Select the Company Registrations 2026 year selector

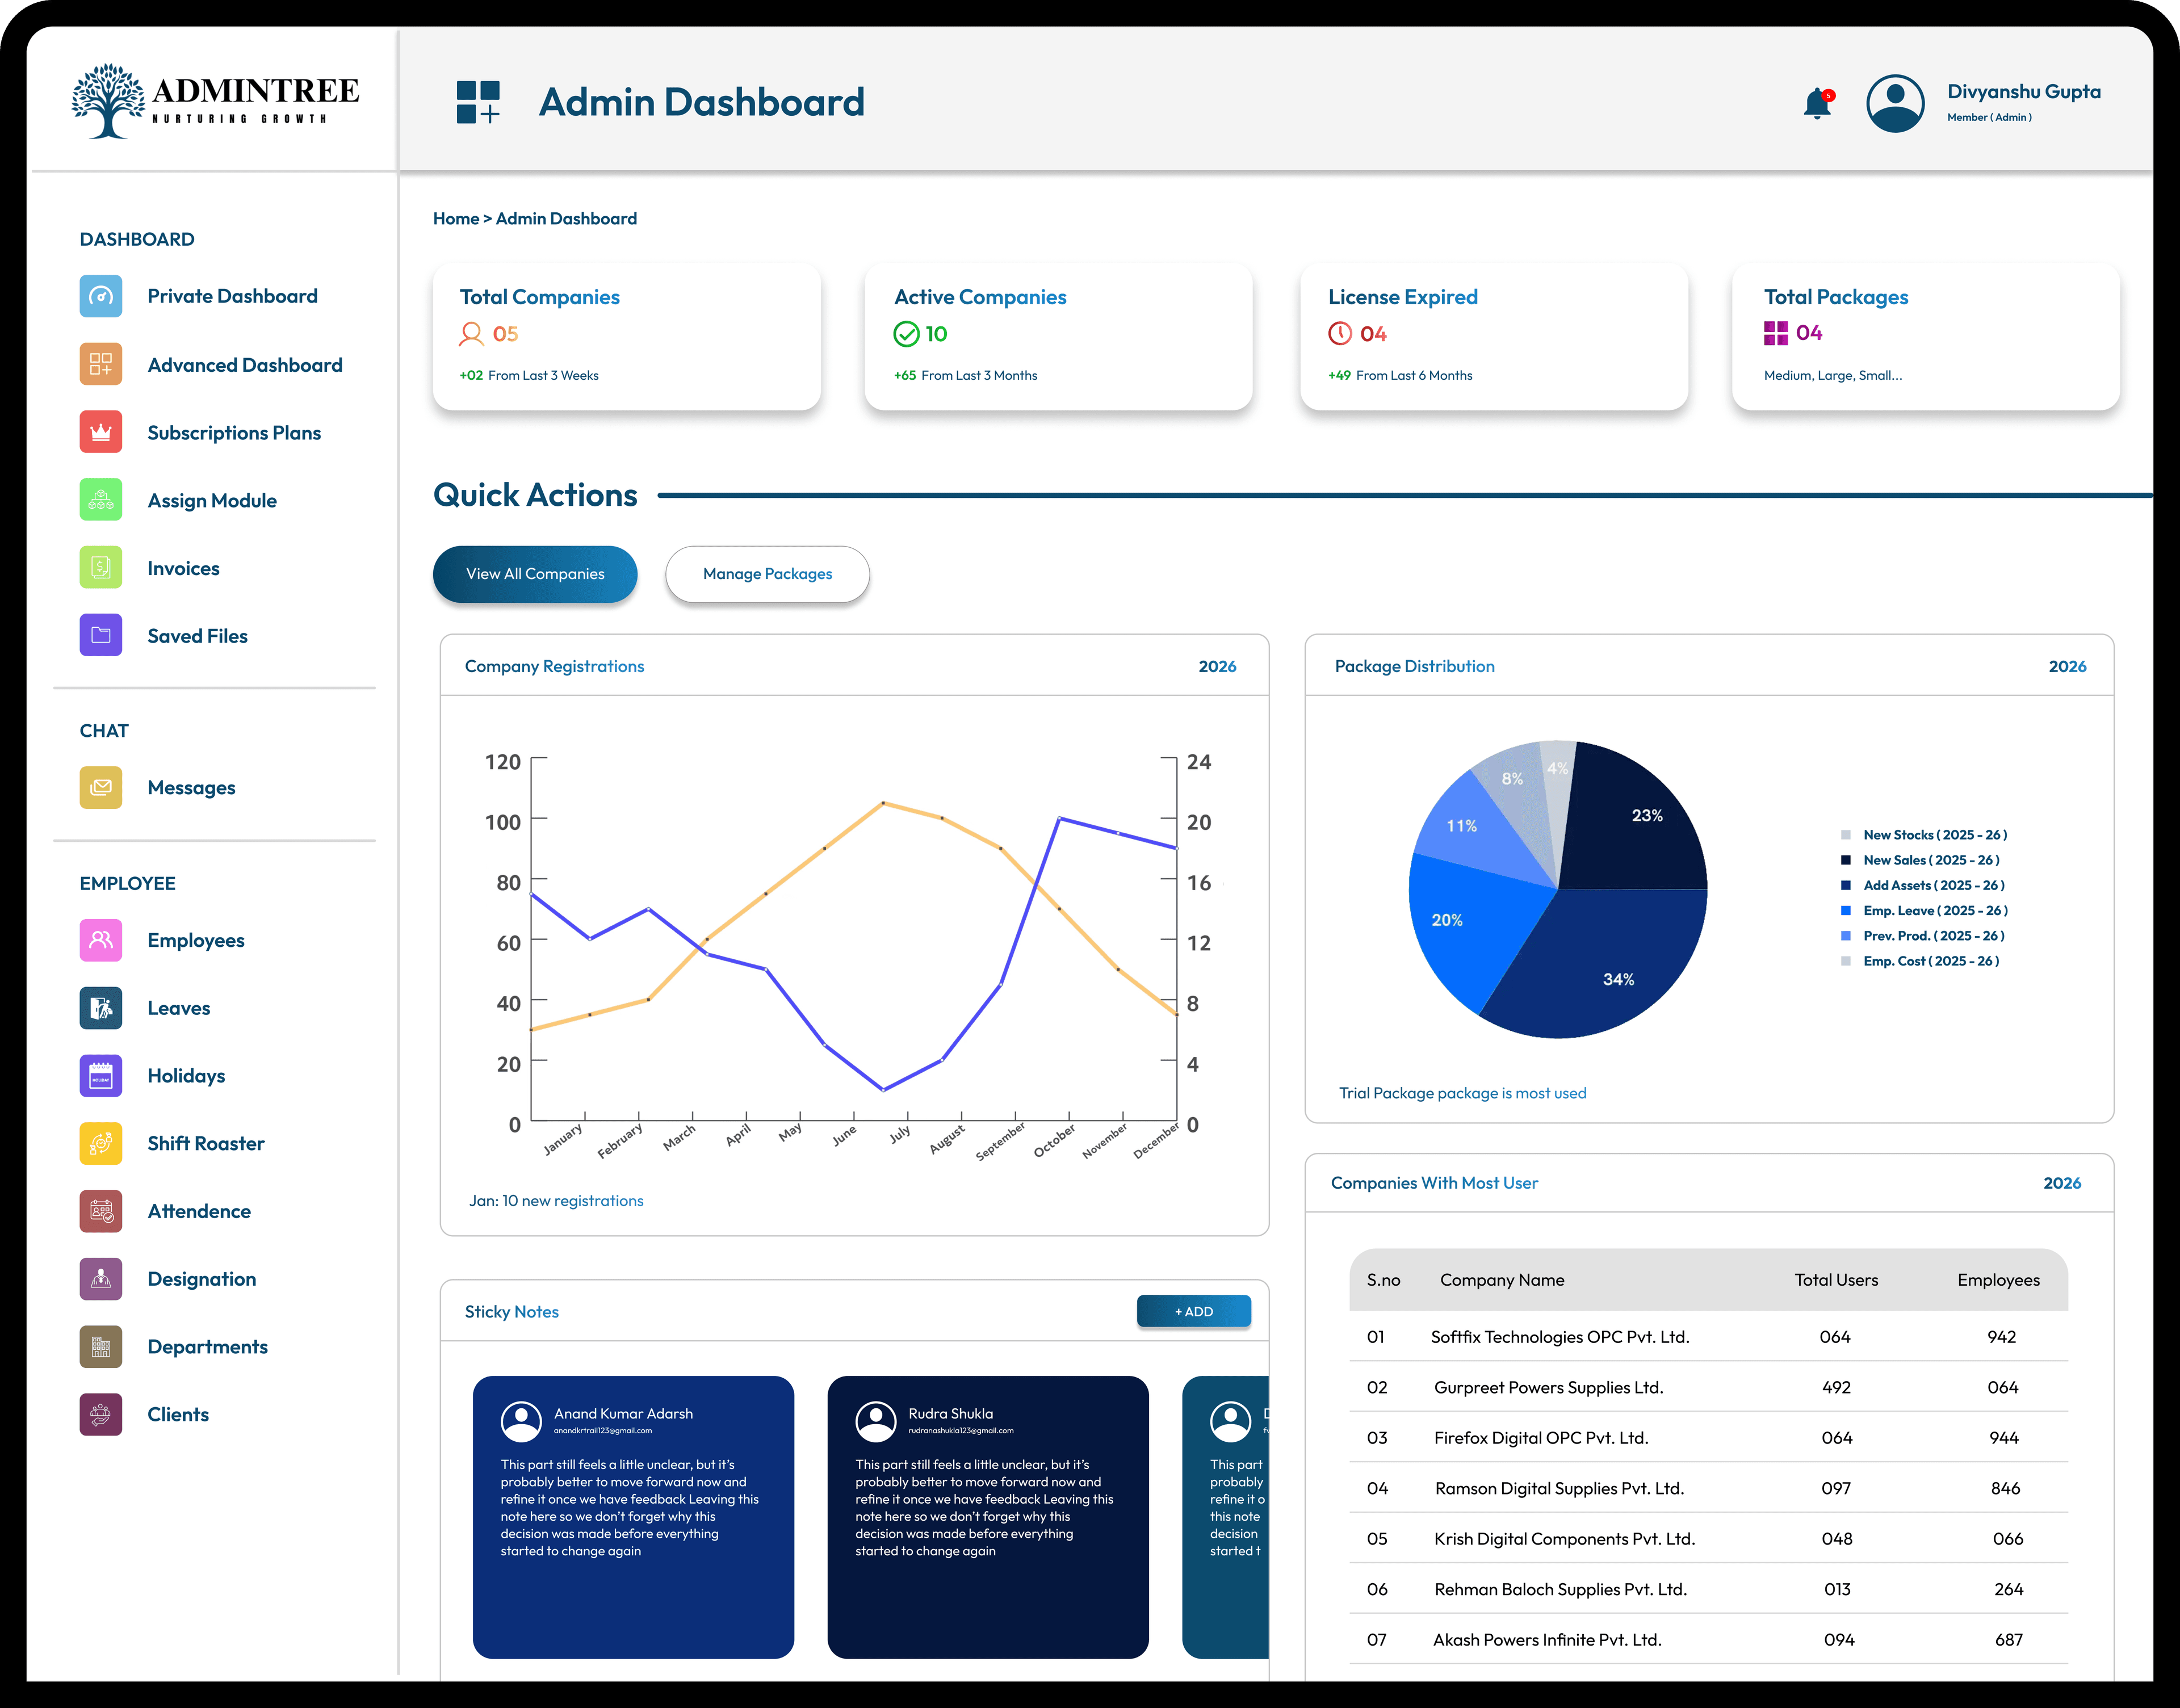coord(1217,666)
